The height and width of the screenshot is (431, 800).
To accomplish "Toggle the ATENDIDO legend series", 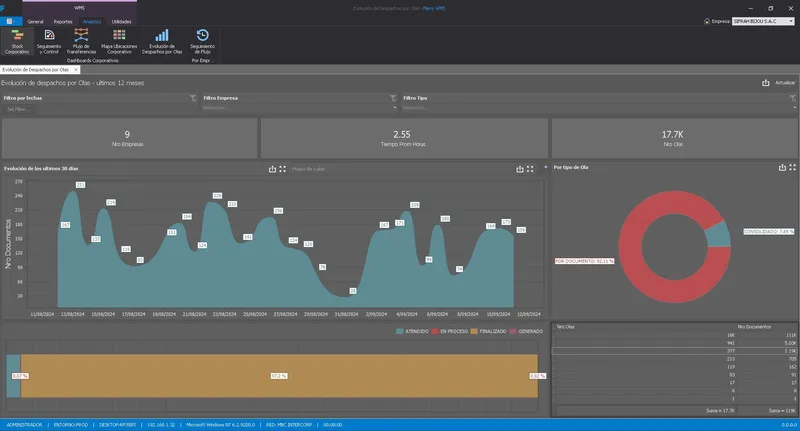I will pyautogui.click(x=412, y=332).
